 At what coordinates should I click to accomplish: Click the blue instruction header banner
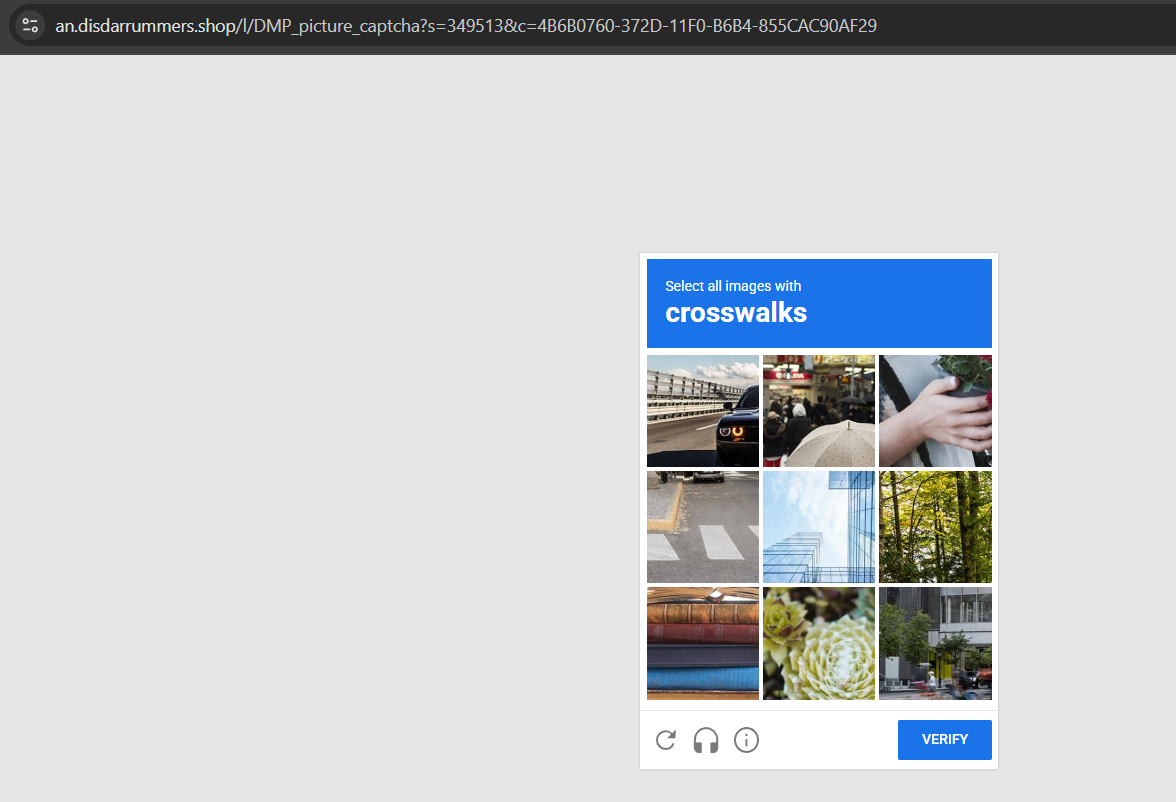900,303
